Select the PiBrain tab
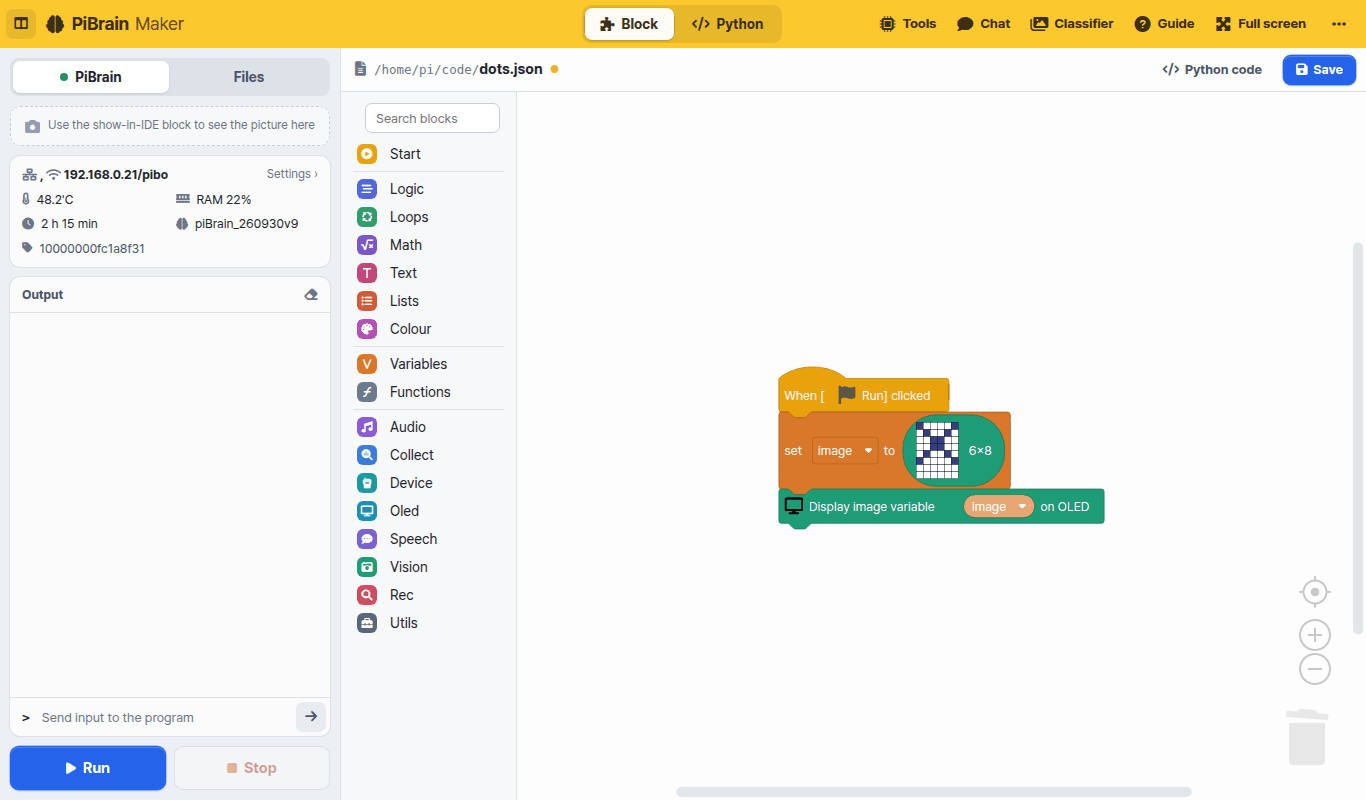 click(x=91, y=77)
